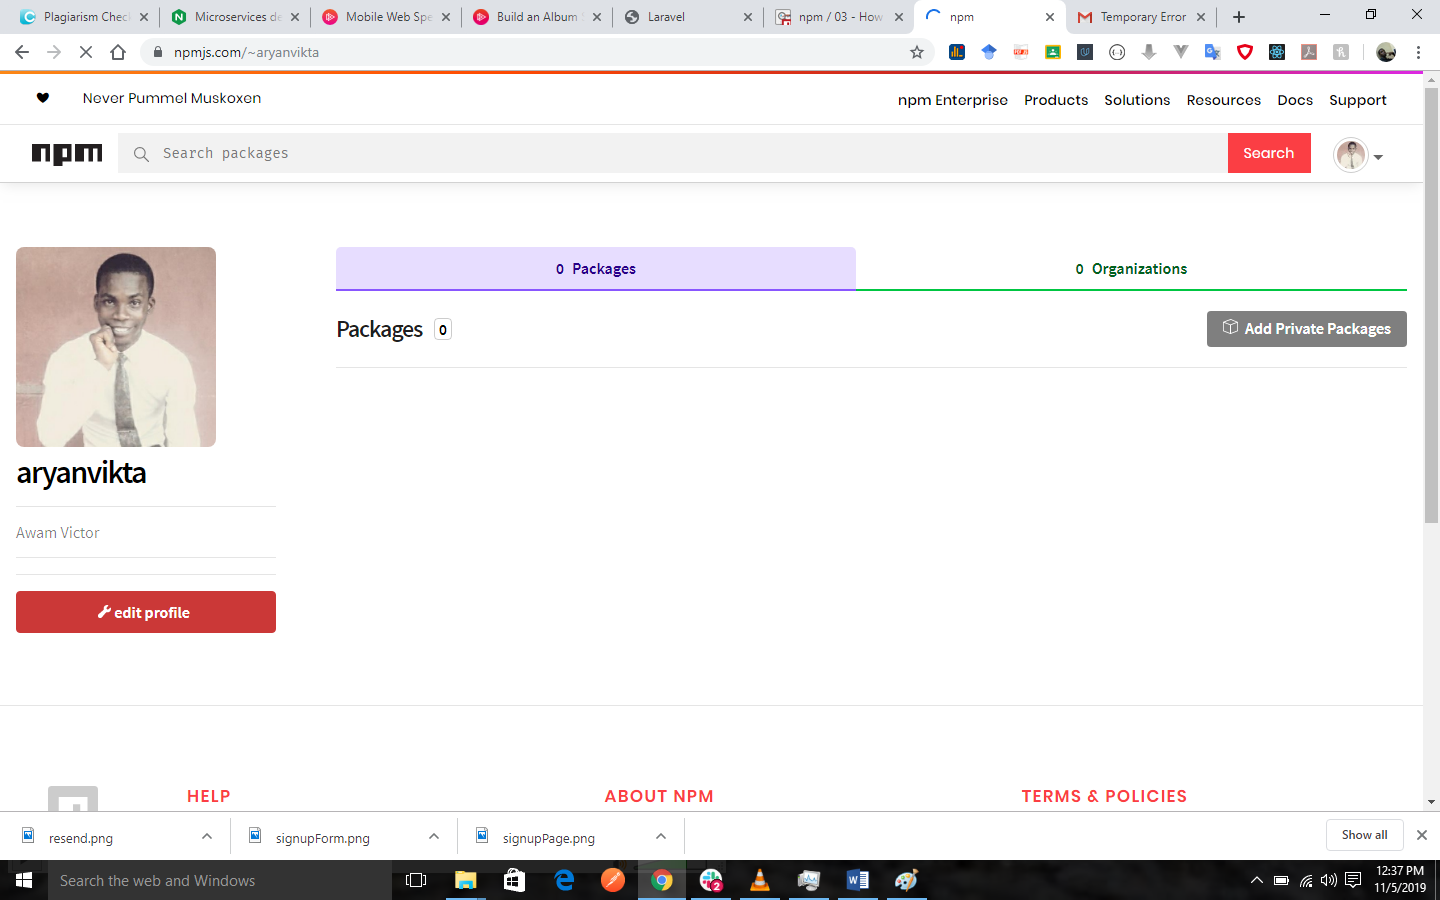This screenshot has width=1440, height=900.
Task: Click the browser back arrow
Action: coord(22,52)
